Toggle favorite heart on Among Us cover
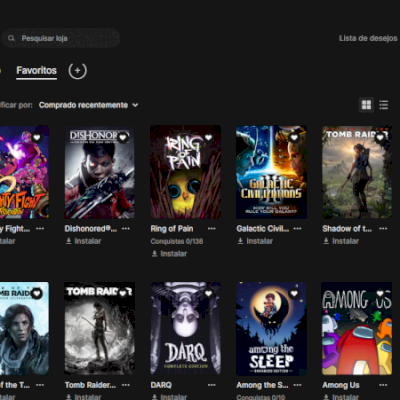400x400 pixels. coord(380,293)
